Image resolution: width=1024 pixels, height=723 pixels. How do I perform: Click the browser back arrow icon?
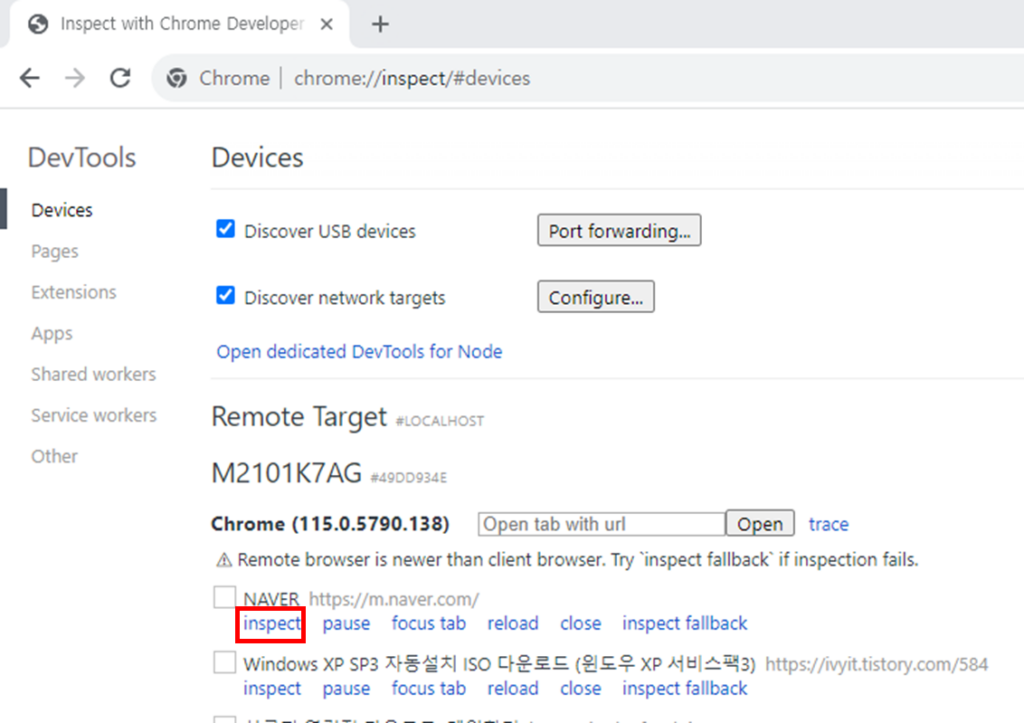coord(29,77)
